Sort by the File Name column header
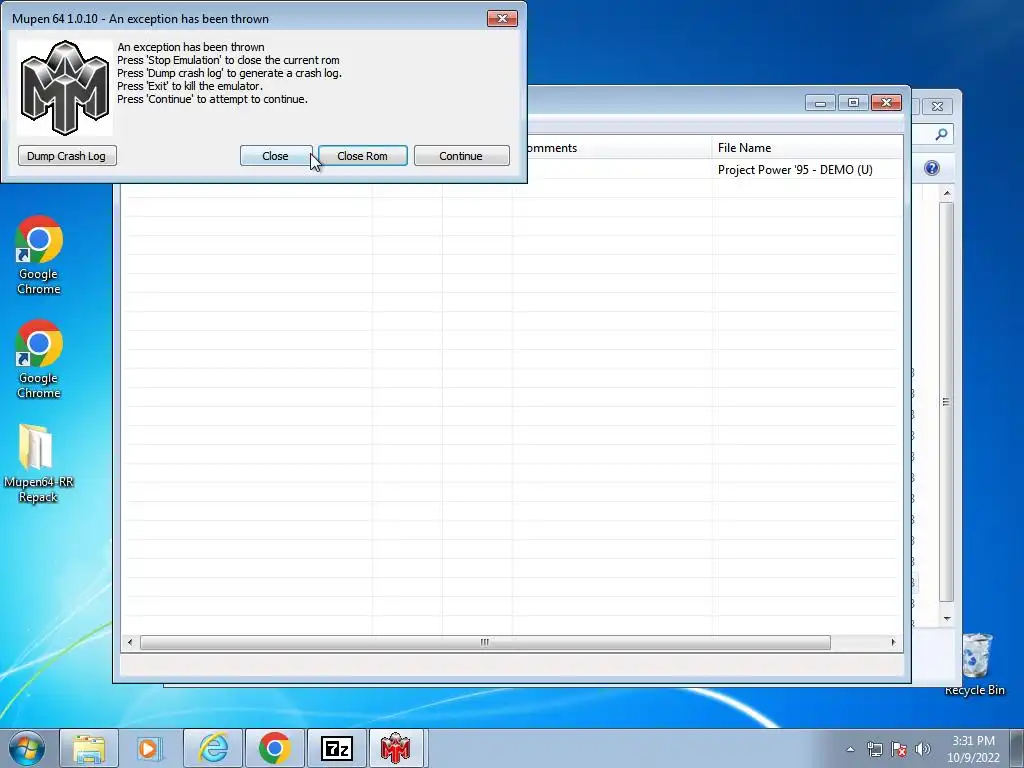The height and width of the screenshot is (768, 1024). (x=807, y=148)
